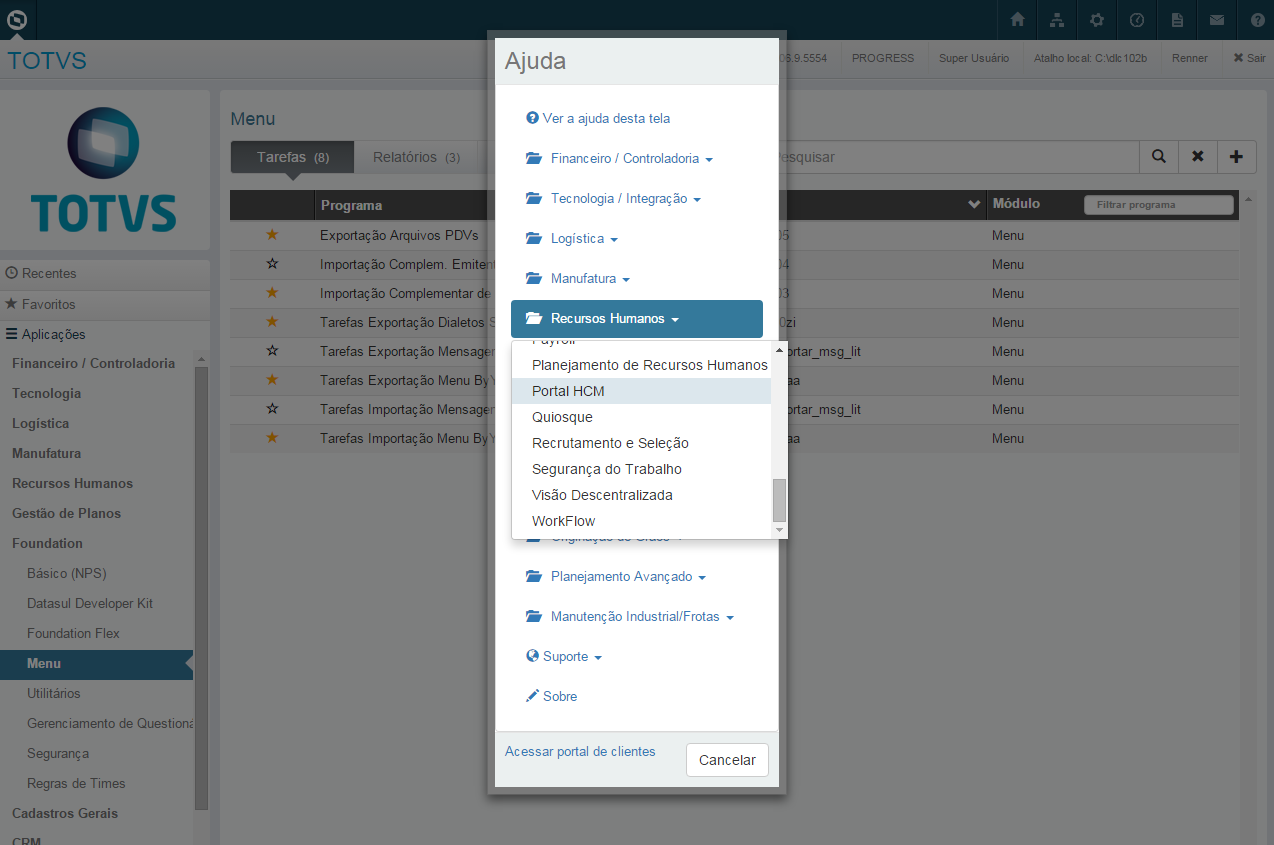Screen dimensions: 1274x845
Task: Toggle favorite star for Exportação Arquivos PDVs
Action: point(272,235)
